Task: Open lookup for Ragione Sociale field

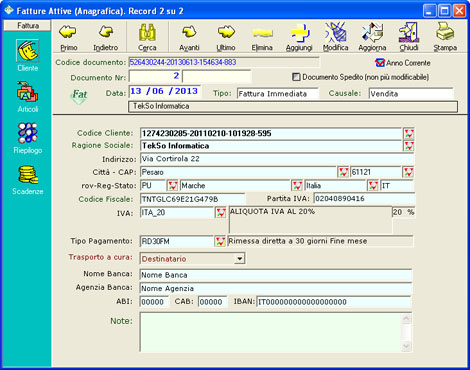Action: [x=409, y=146]
